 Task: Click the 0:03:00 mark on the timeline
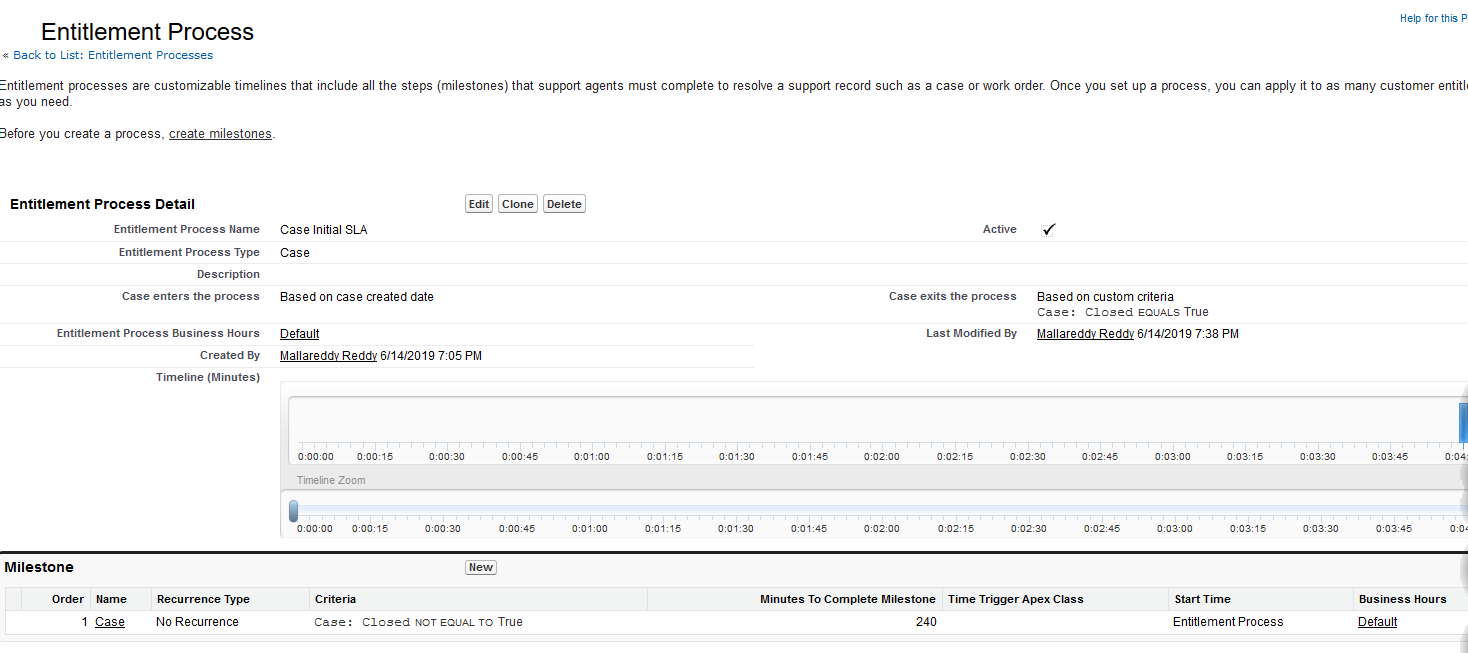pyautogui.click(x=1171, y=456)
